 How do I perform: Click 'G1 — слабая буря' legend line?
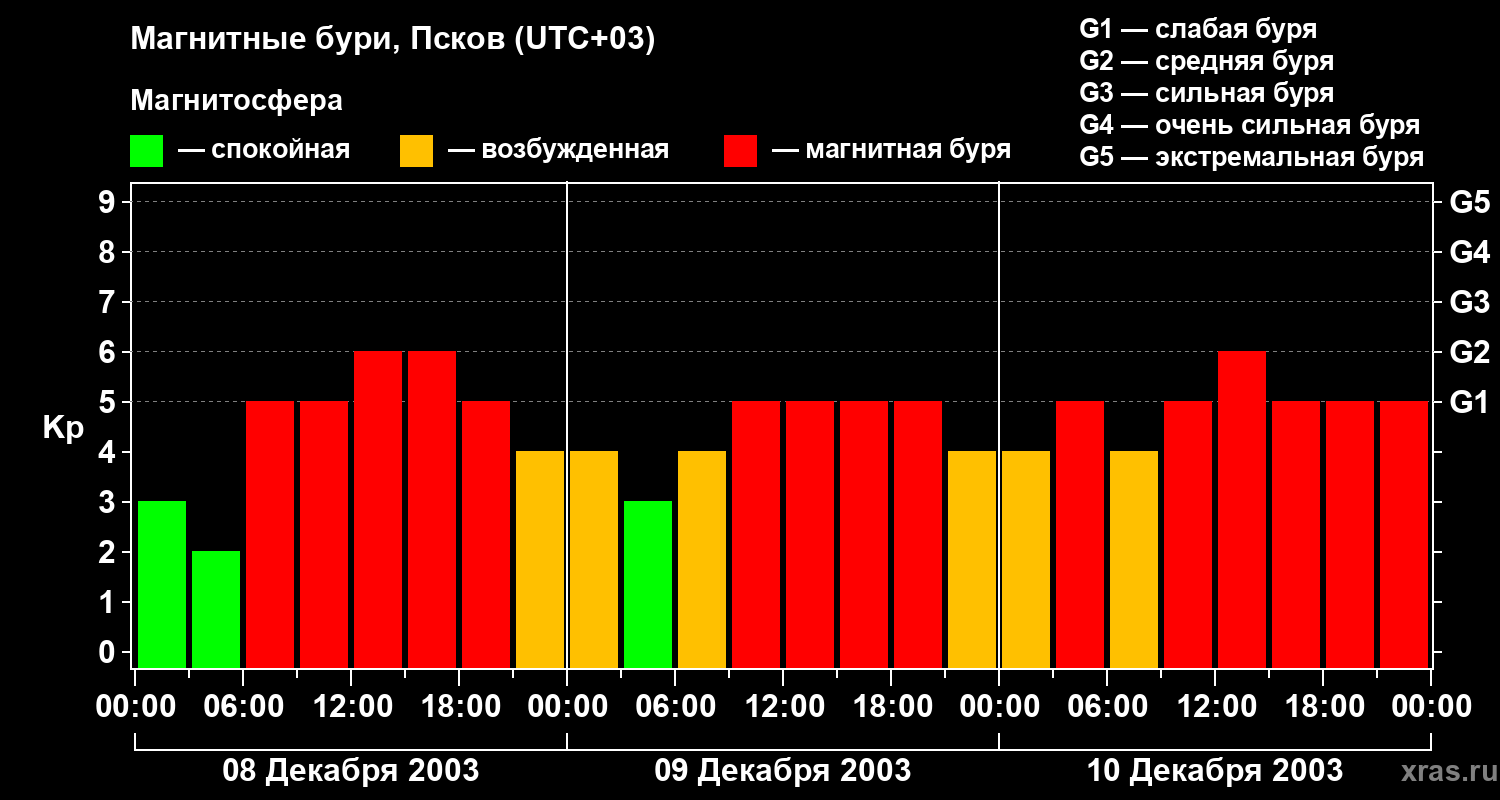pos(1198,28)
